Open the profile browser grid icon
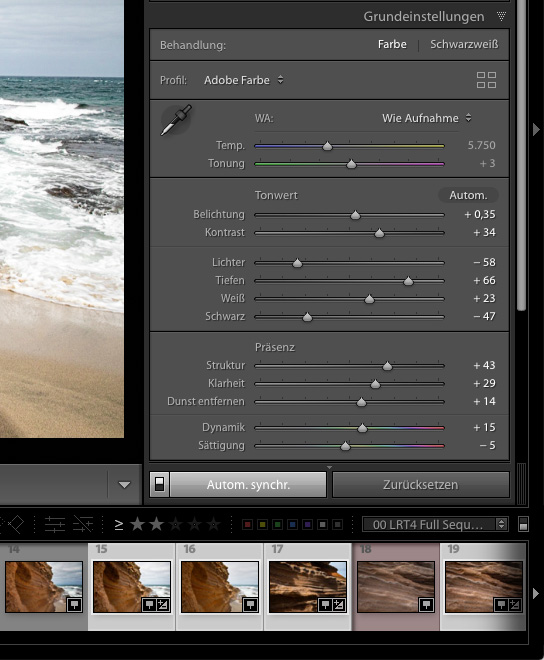The width and height of the screenshot is (544, 660). coord(486,80)
